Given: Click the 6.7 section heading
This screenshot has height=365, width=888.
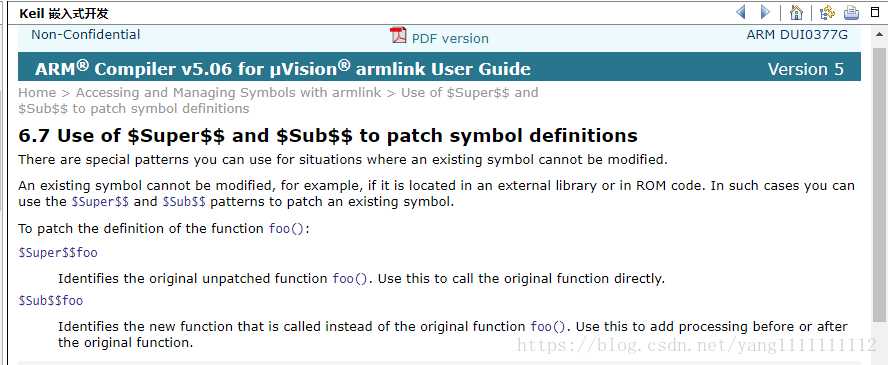Looking at the screenshot, I should [328, 136].
